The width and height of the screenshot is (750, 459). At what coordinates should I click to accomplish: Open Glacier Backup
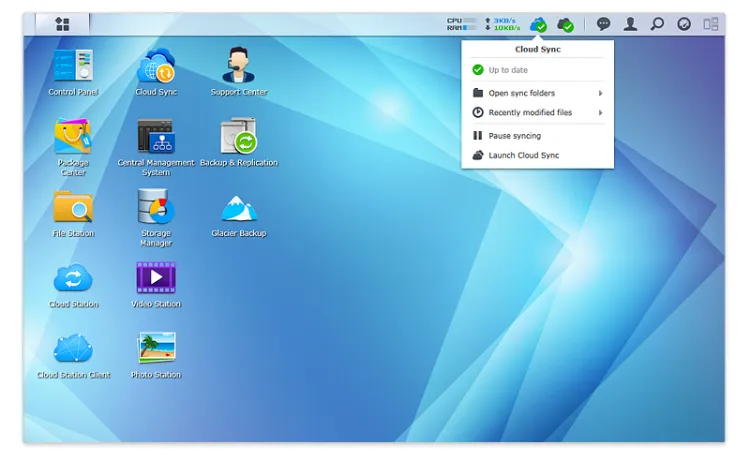(x=239, y=208)
